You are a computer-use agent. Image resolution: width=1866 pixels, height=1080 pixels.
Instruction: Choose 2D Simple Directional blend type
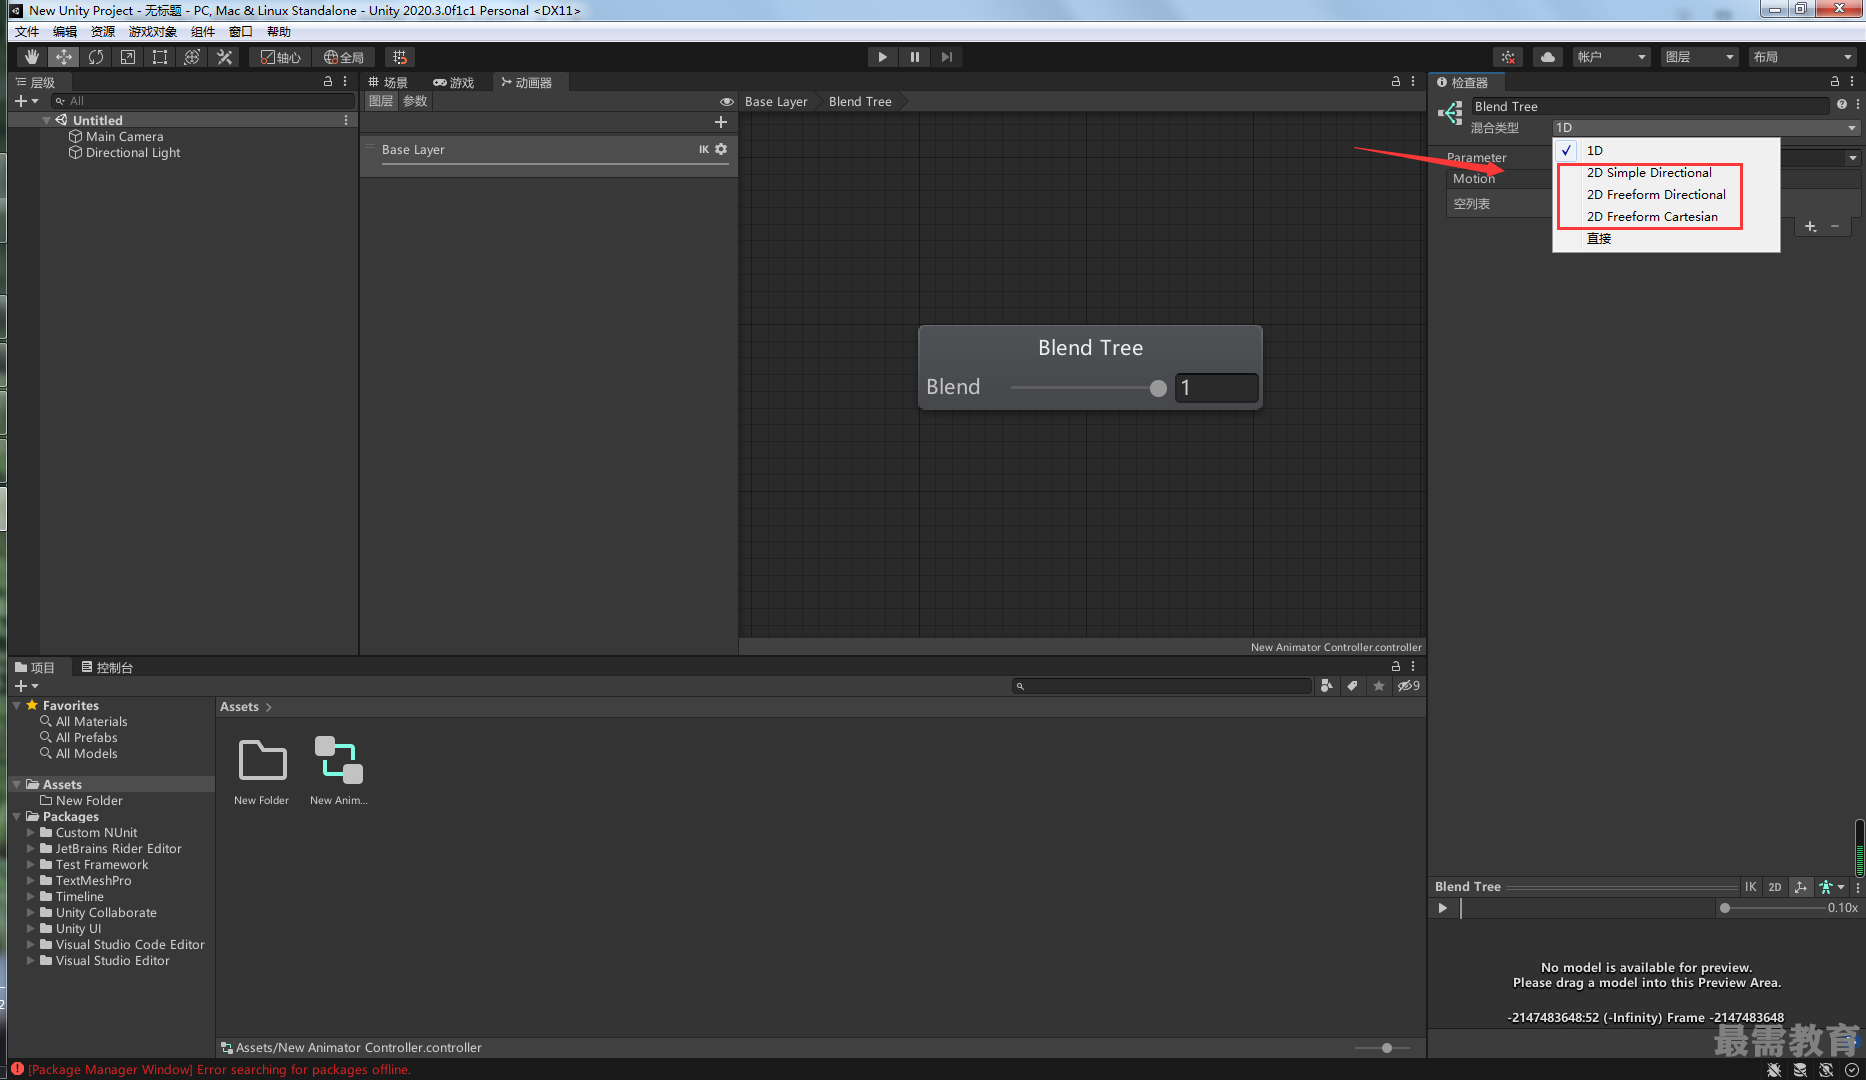1666,173
